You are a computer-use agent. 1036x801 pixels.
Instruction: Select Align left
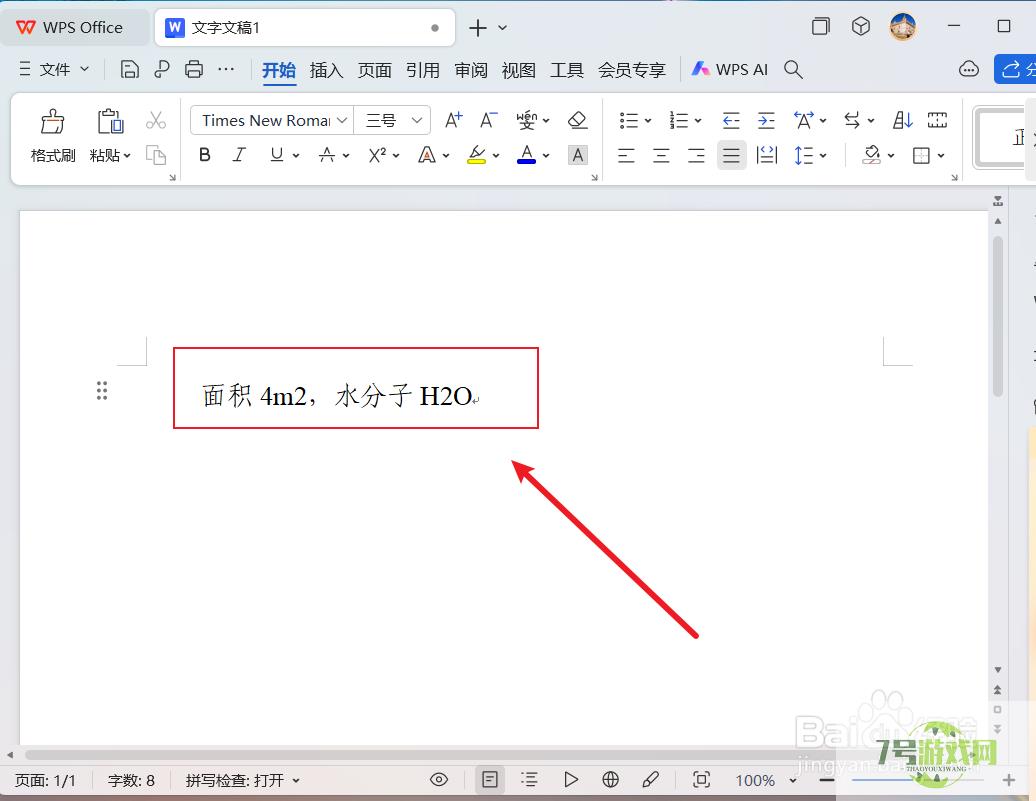pos(626,155)
